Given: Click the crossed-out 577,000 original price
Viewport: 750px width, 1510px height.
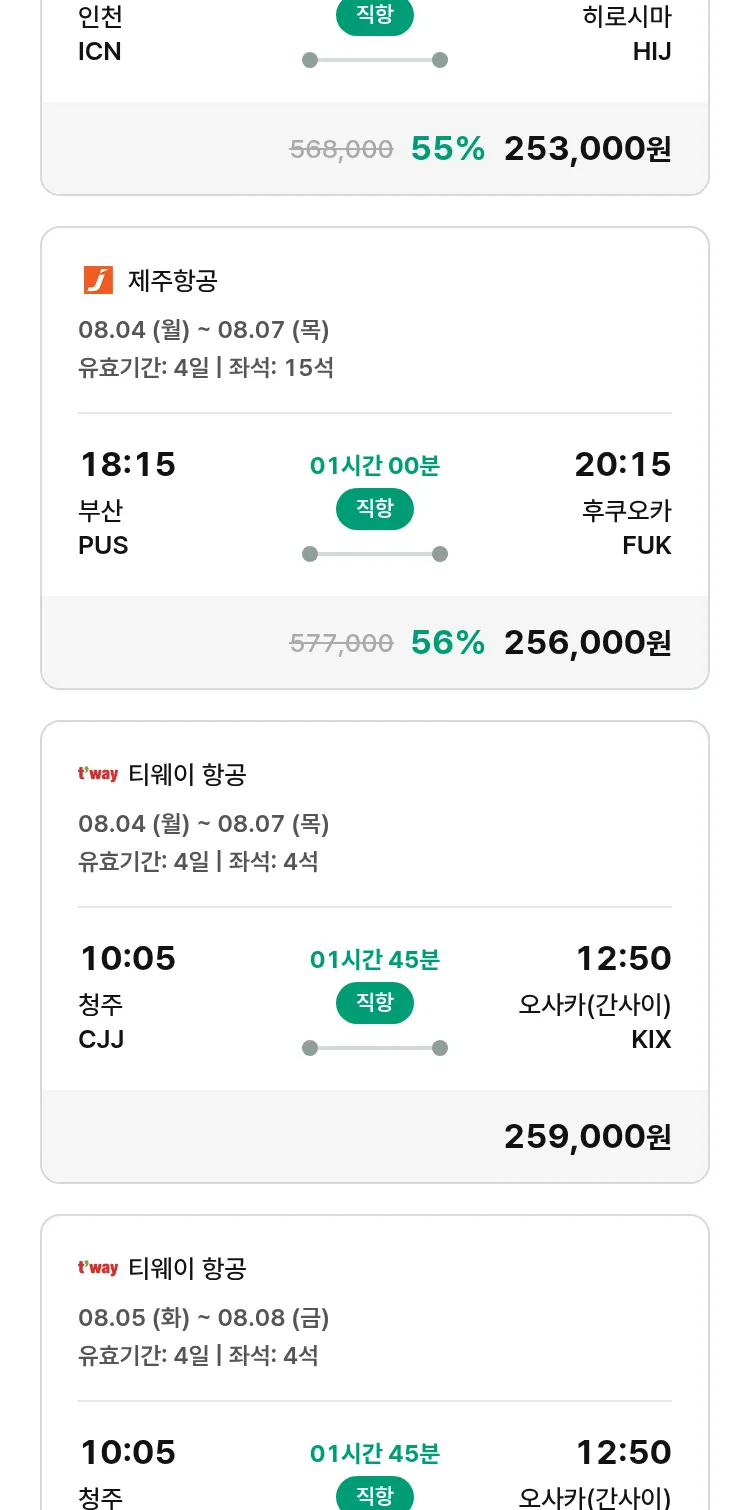Looking at the screenshot, I should pyautogui.click(x=341, y=643).
